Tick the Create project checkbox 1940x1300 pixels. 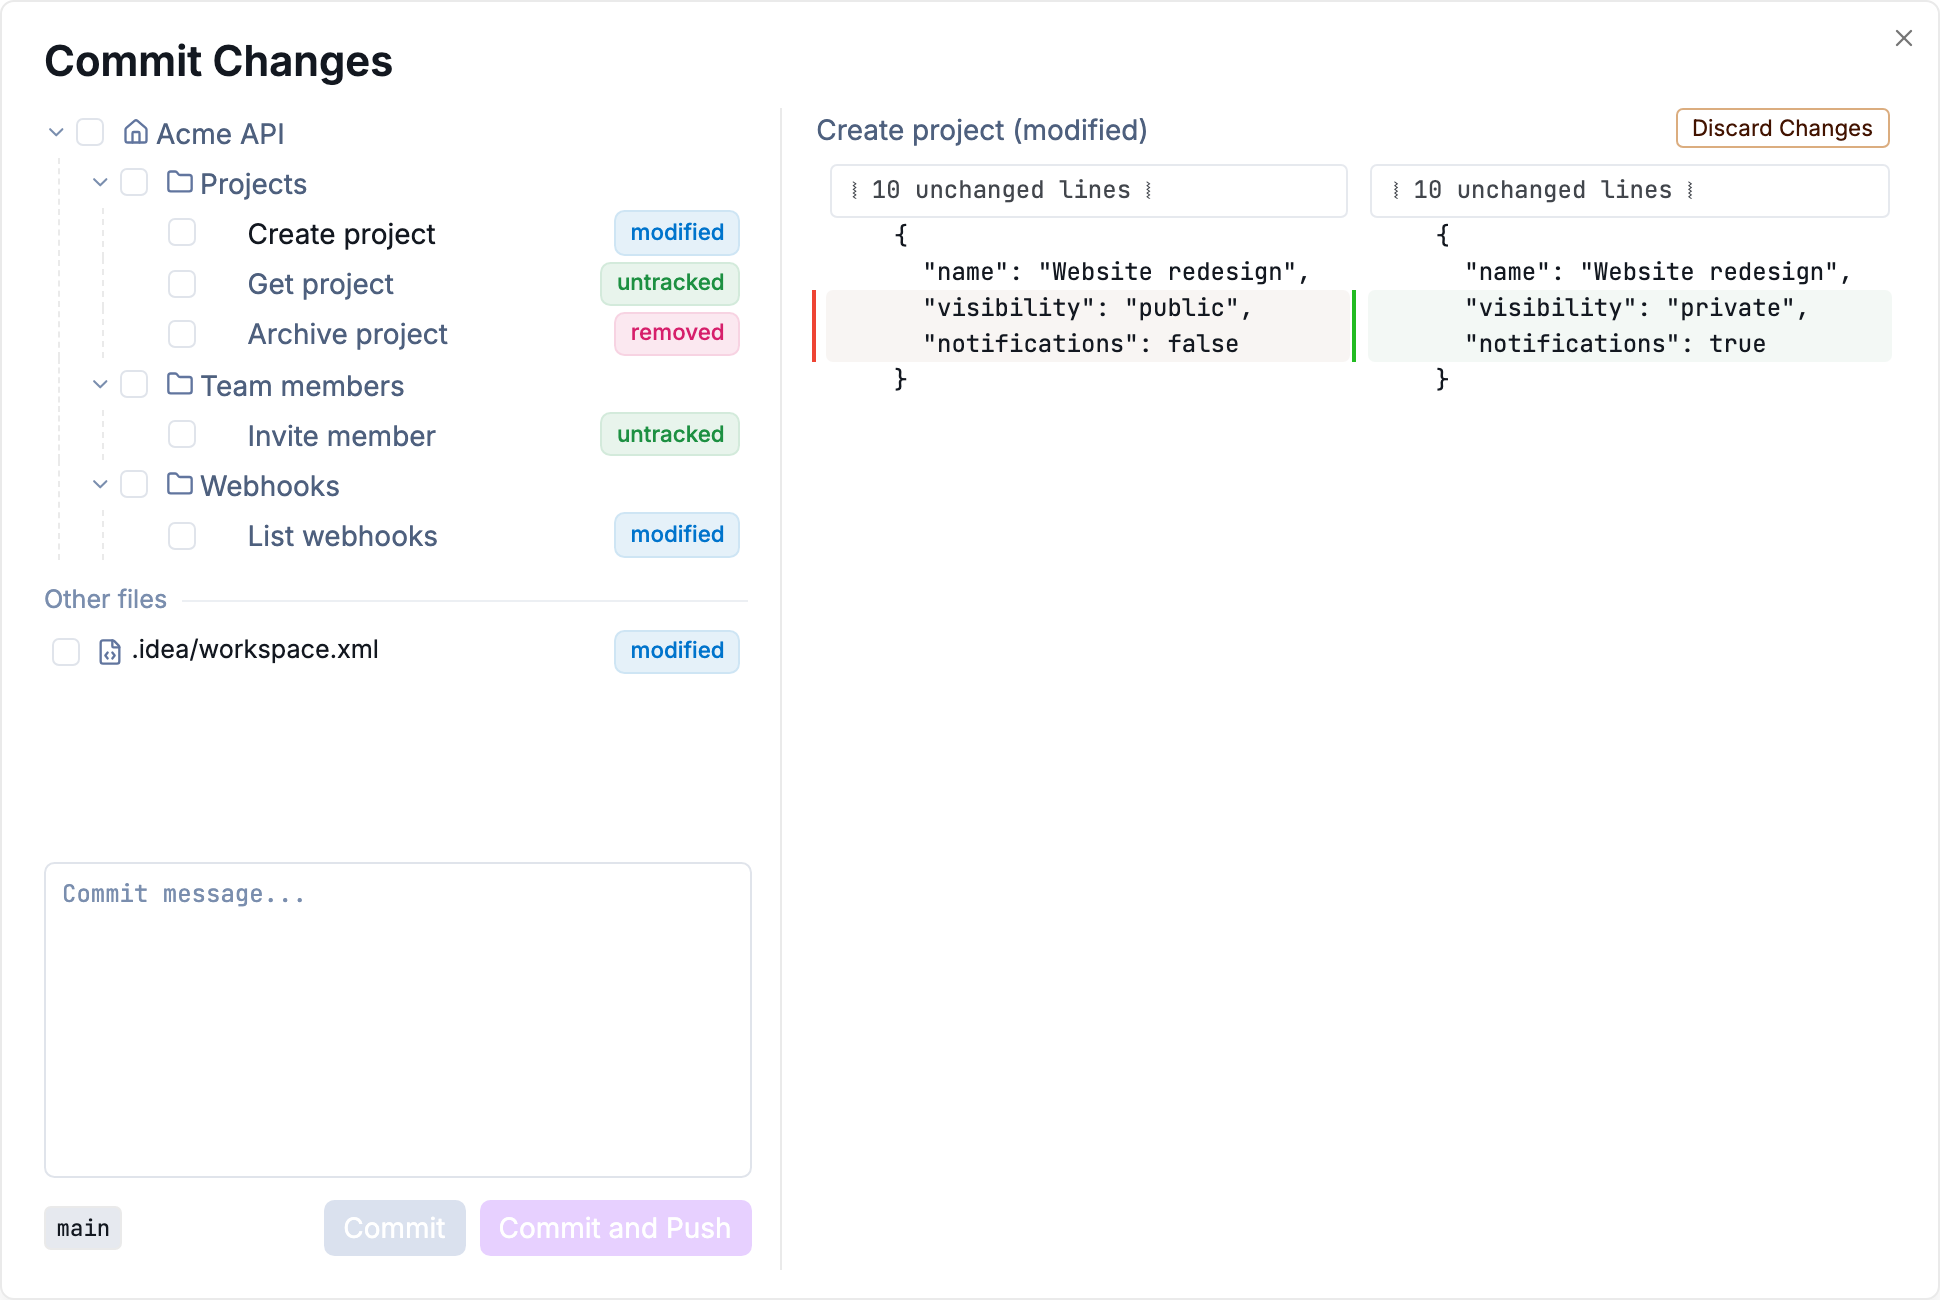pos(182,232)
